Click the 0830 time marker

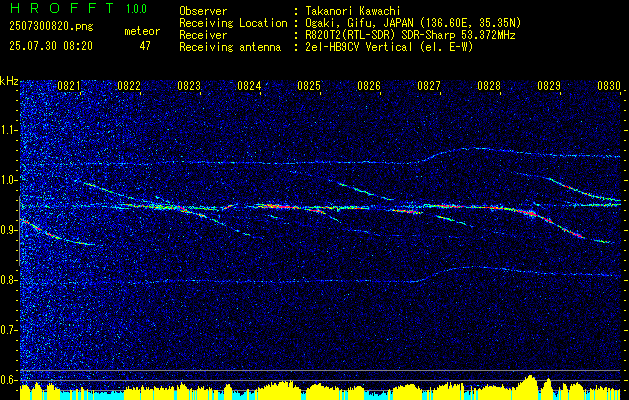coord(609,86)
